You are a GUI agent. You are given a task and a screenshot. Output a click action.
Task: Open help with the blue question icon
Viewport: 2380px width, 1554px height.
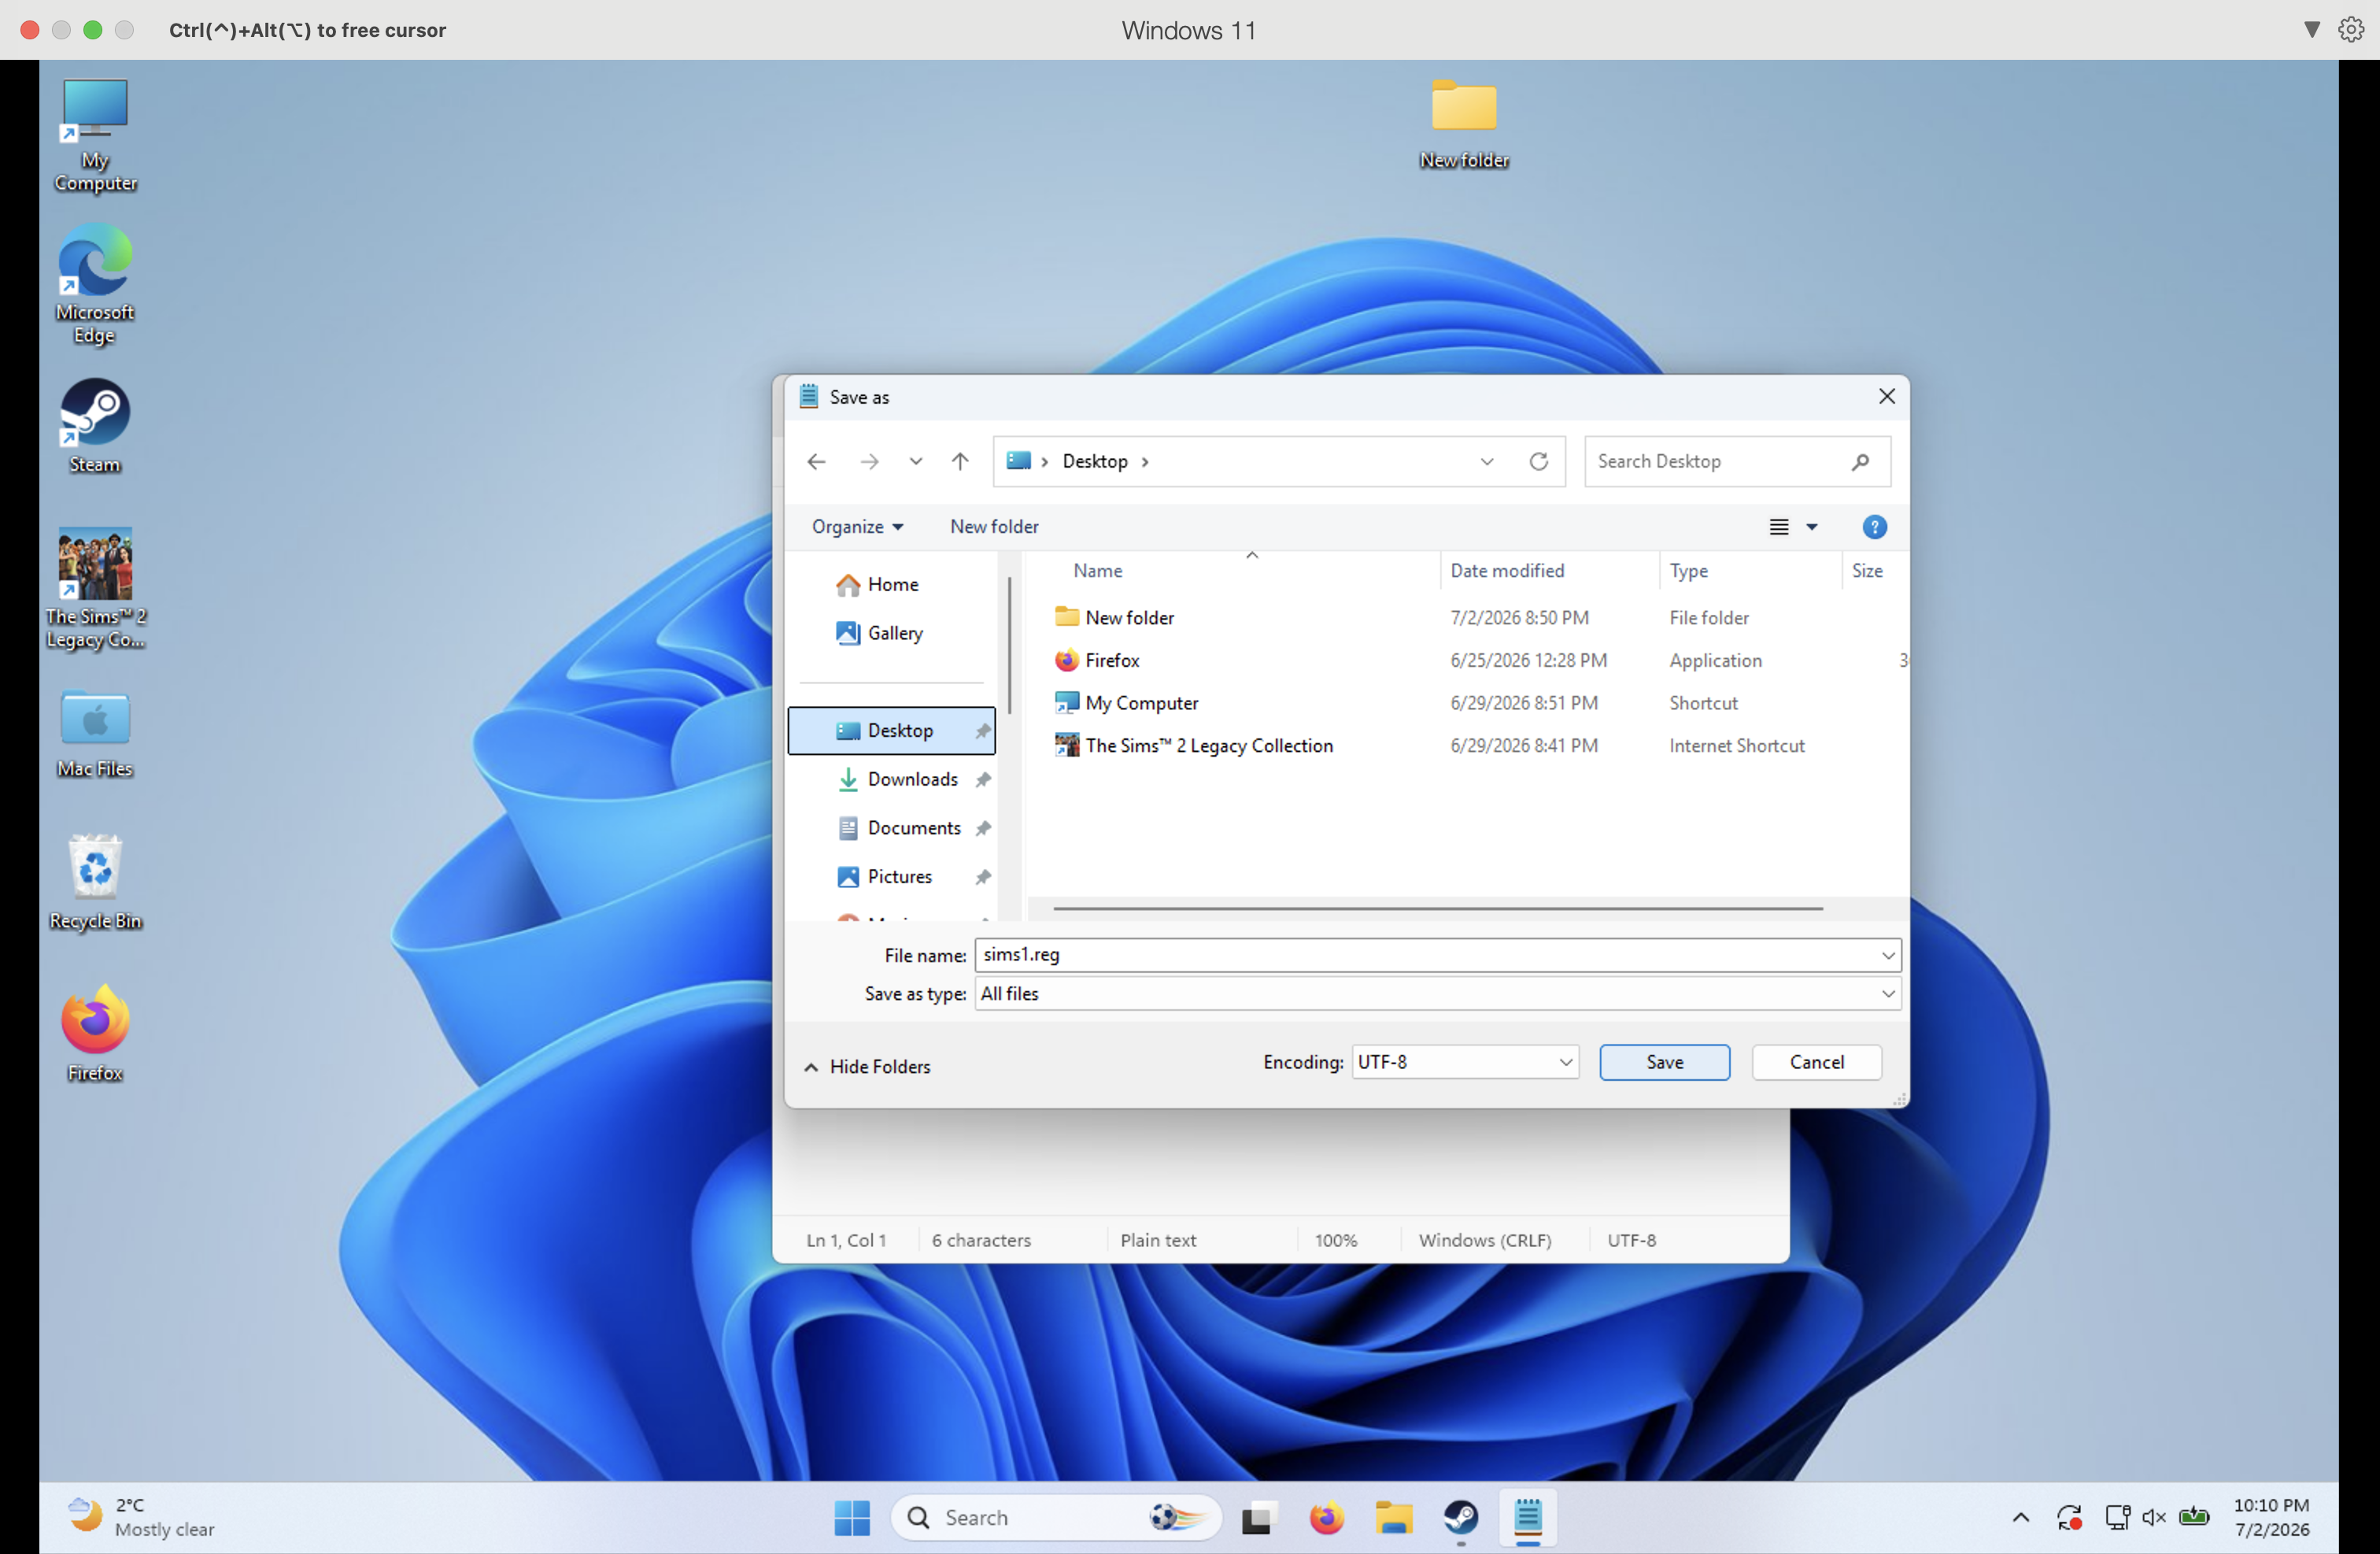[x=1874, y=527]
